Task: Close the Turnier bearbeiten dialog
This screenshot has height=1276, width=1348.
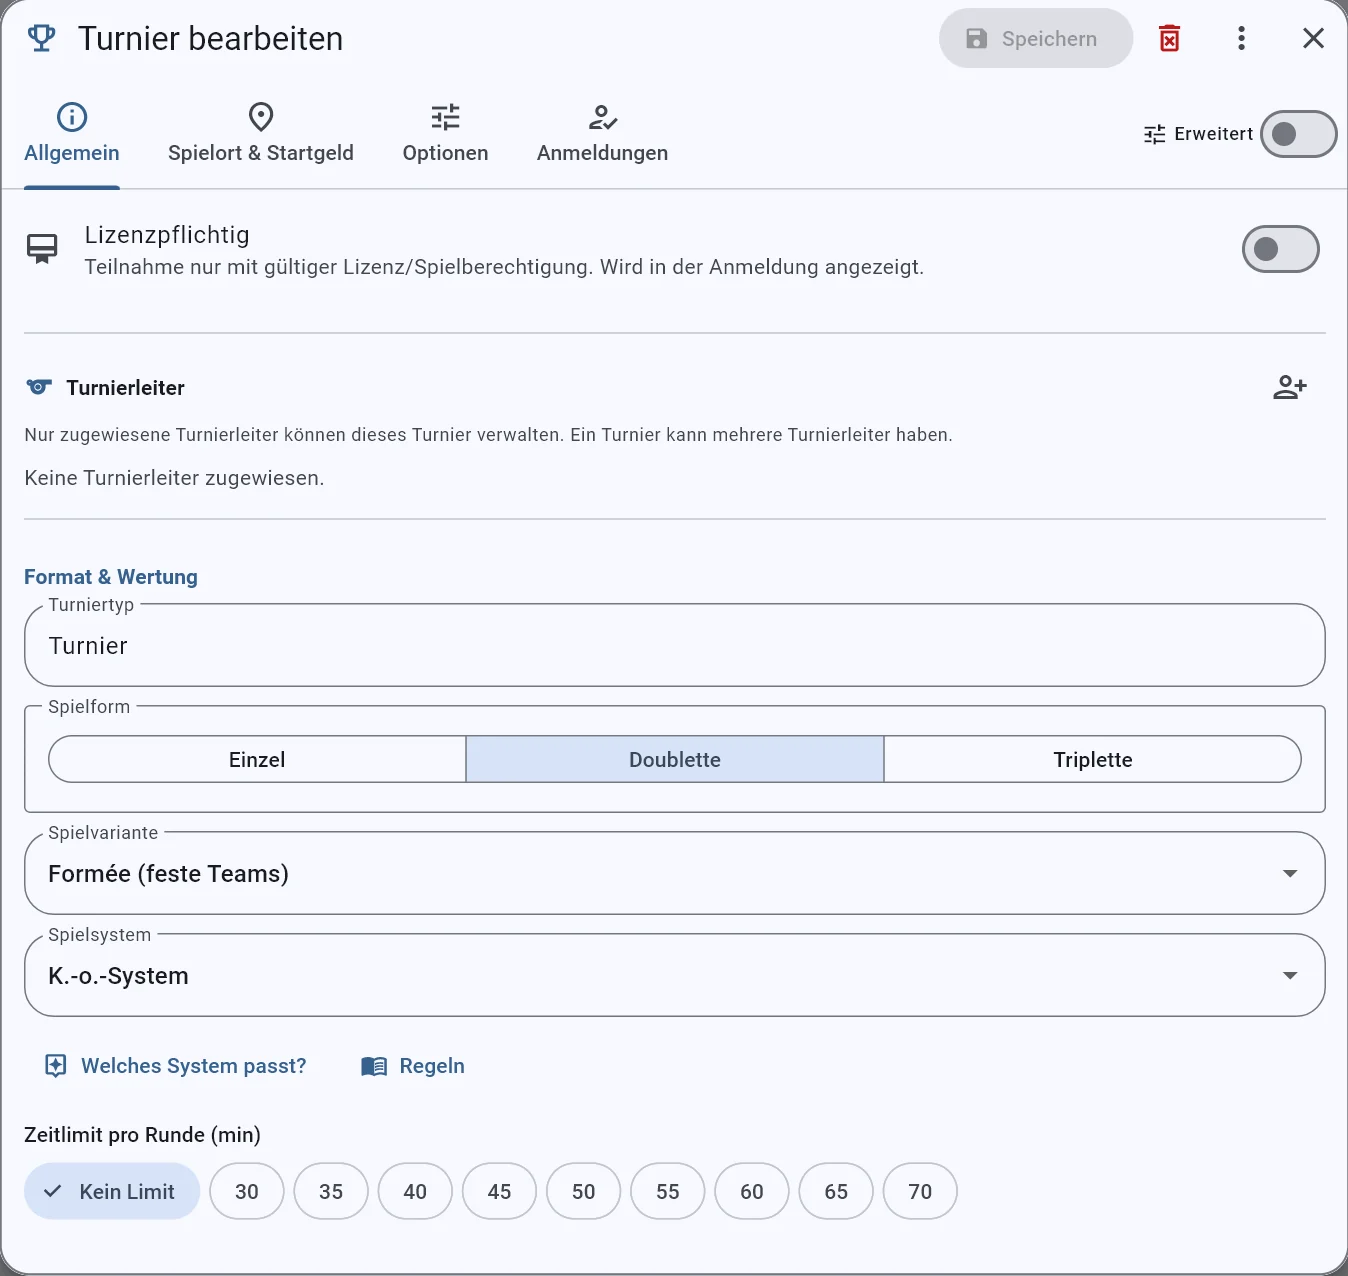Action: coord(1313,38)
